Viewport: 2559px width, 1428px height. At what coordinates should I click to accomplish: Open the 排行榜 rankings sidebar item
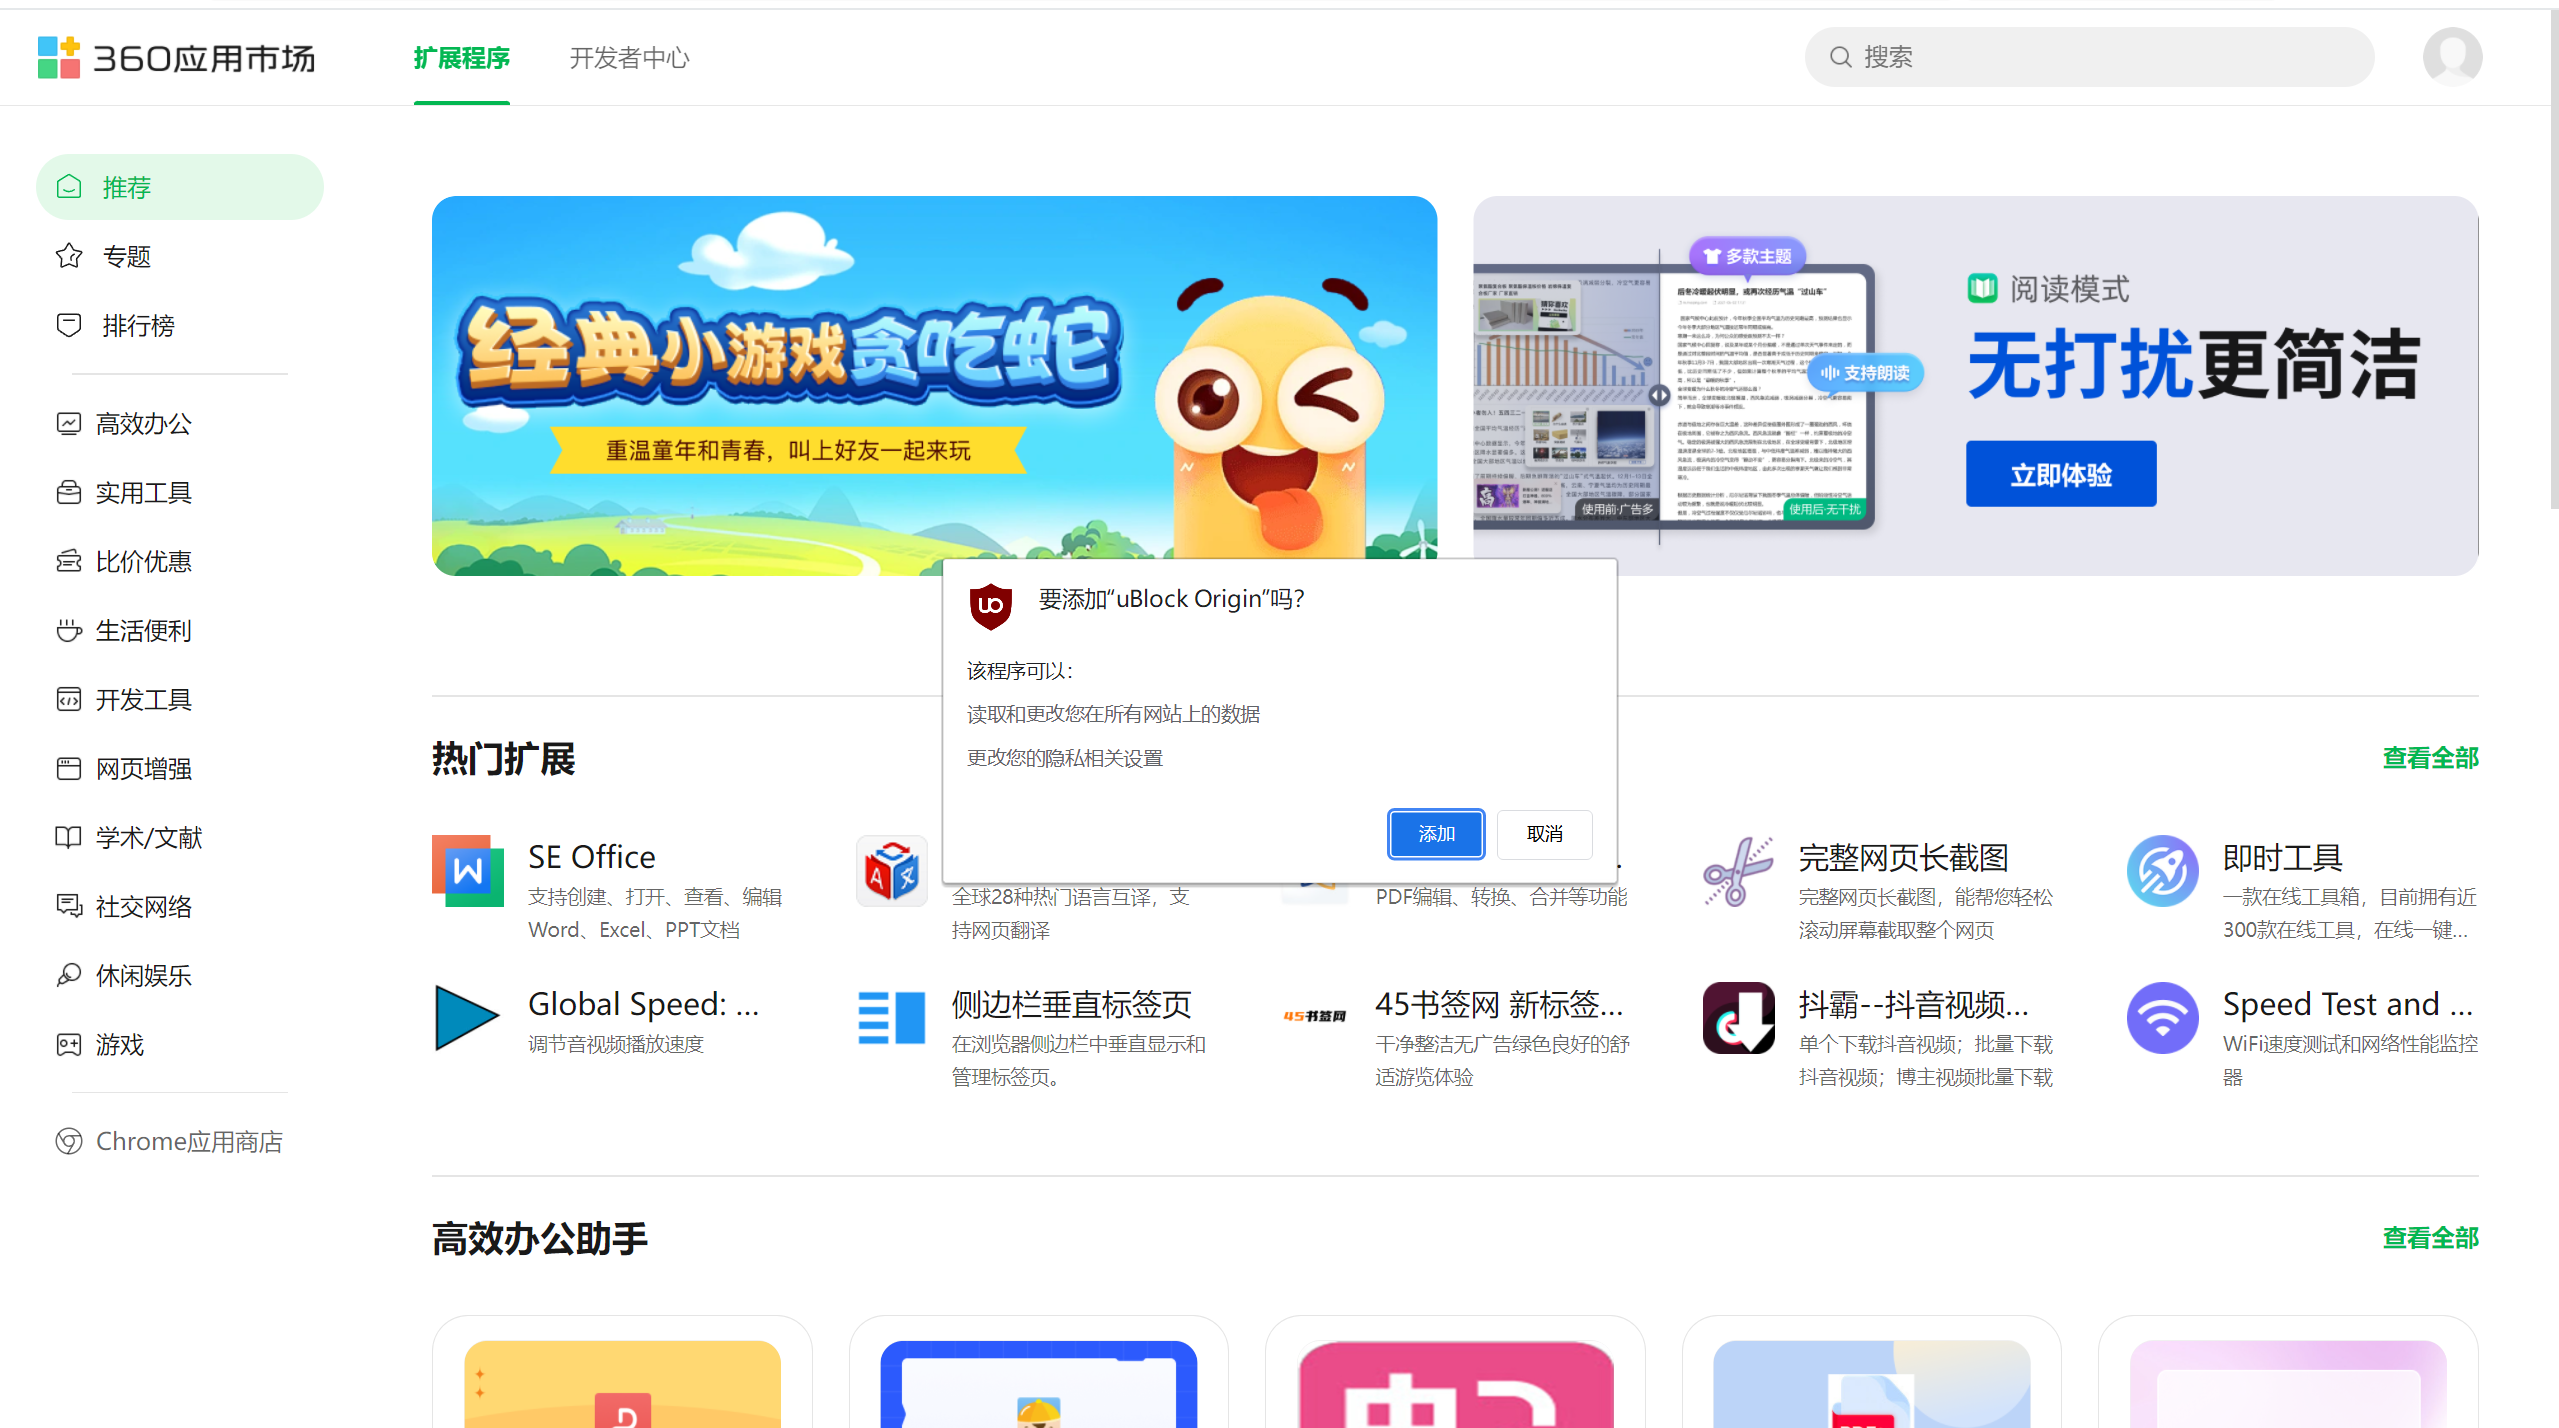pyautogui.click(x=138, y=325)
